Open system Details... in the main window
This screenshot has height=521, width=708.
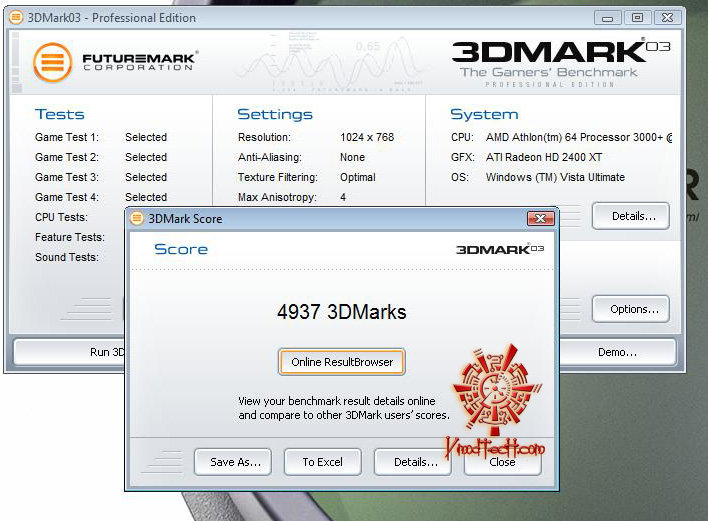click(631, 216)
